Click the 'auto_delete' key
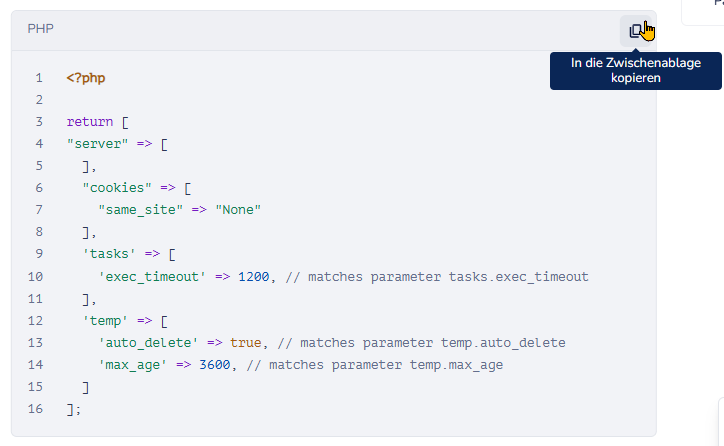This screenshot has width=724, height=446. [146, 343]
